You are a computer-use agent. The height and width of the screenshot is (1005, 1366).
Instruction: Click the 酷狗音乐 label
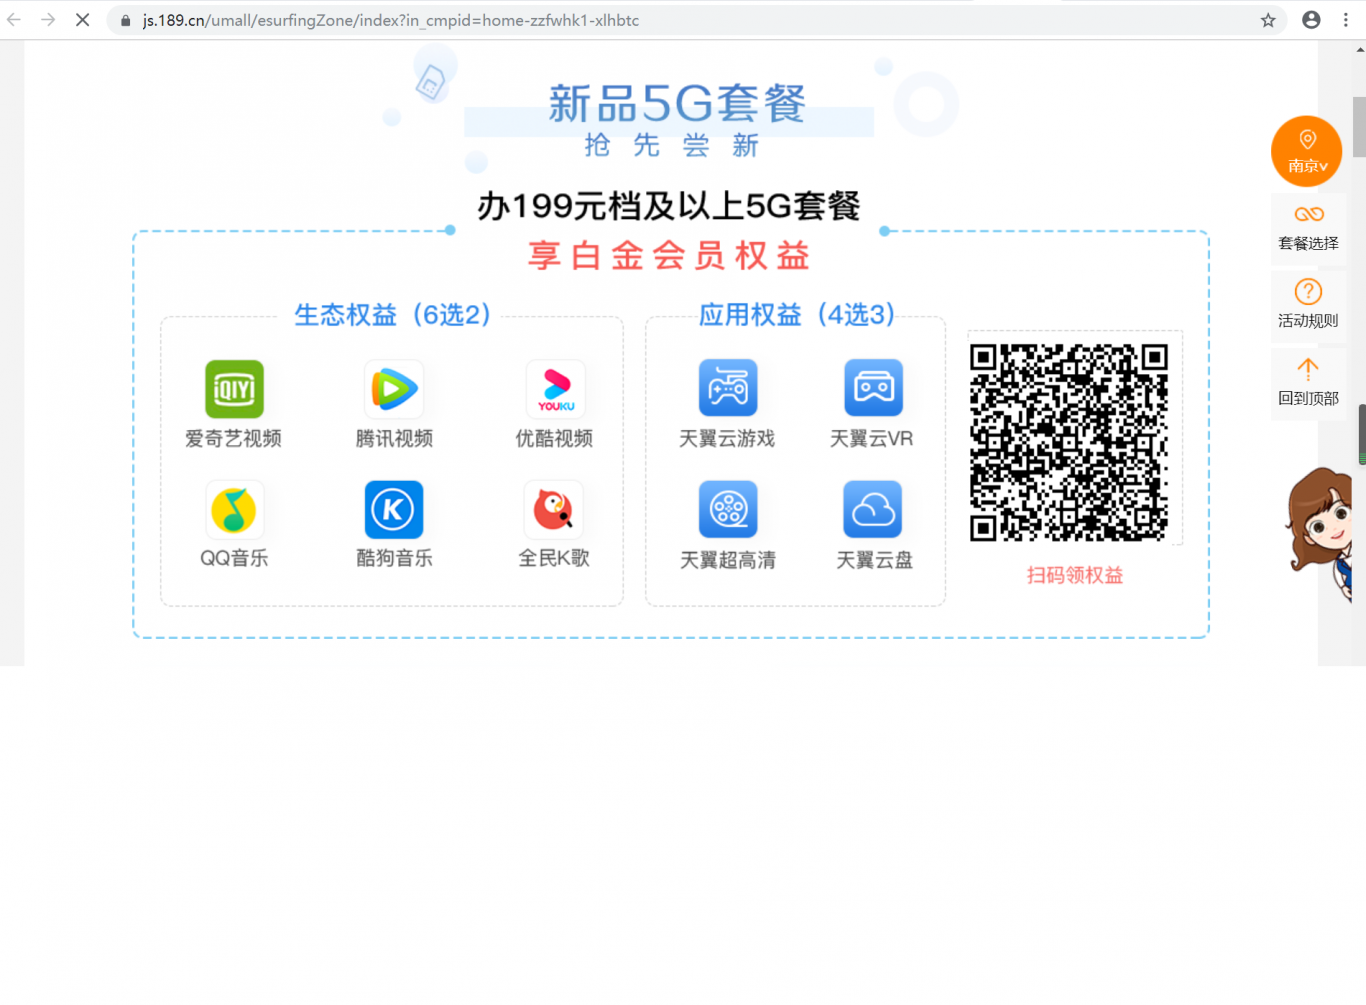click(394, 558)
